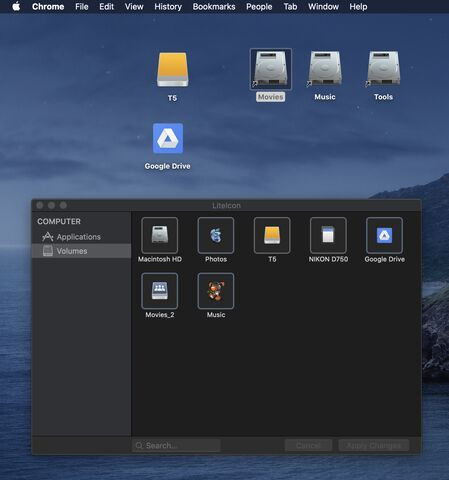Open the Apple menu

pos(16,6)
